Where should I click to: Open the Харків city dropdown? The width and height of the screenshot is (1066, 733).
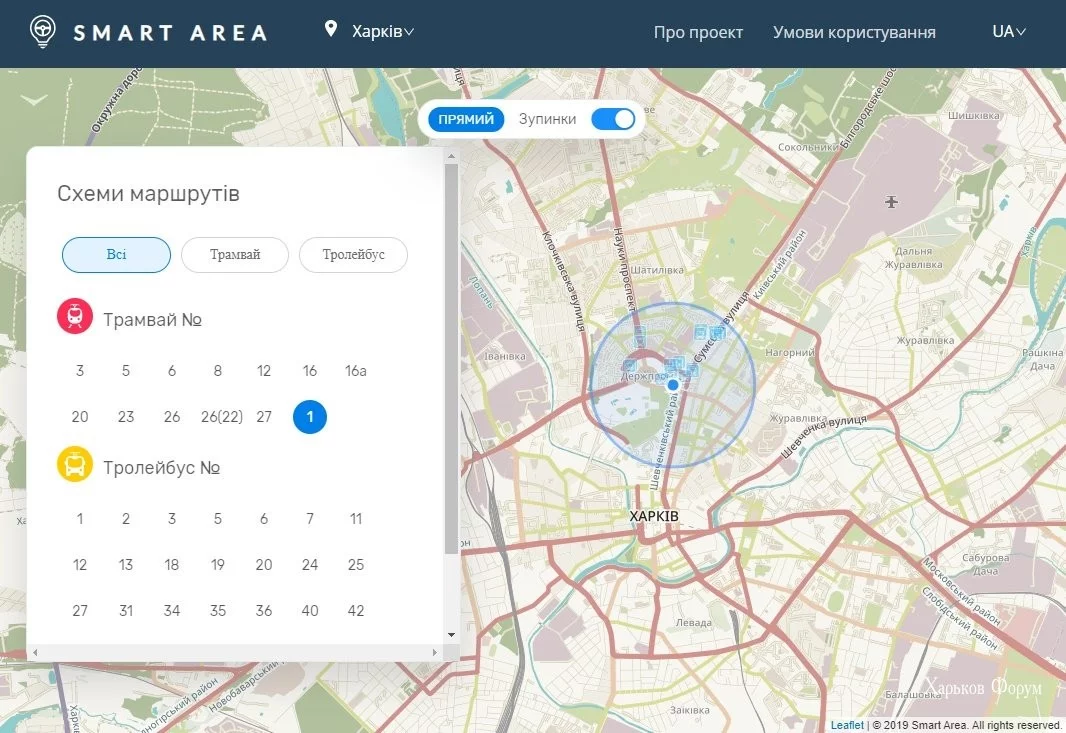tap(382, 32)
